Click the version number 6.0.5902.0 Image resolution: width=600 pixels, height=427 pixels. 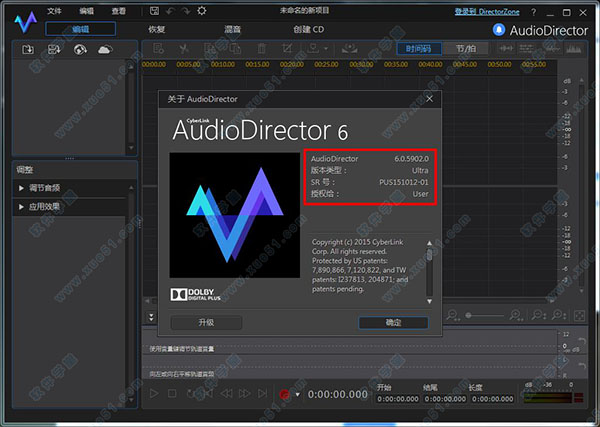[x=411, y=159]
